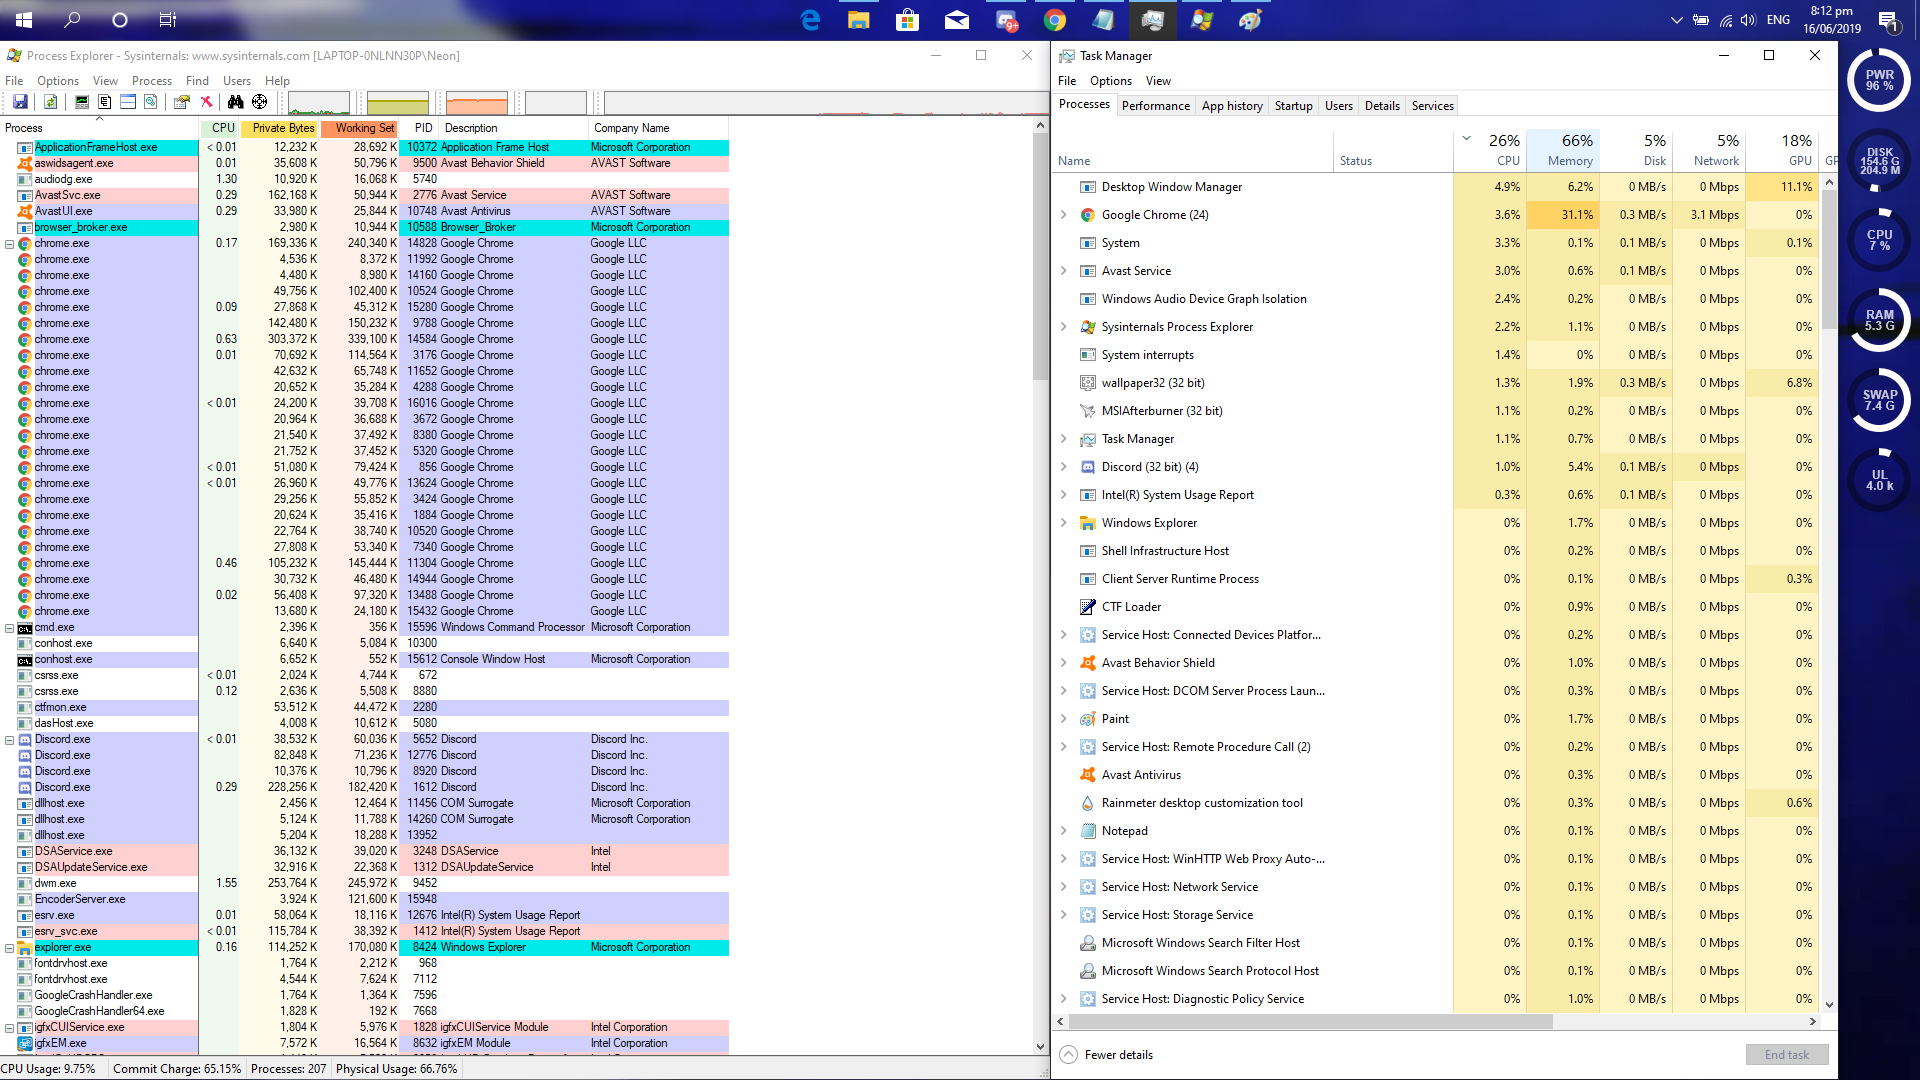
Task: Click the Avast Service icon in Task Manager list
Action: pyautogui.click(x=1088, y=271)
